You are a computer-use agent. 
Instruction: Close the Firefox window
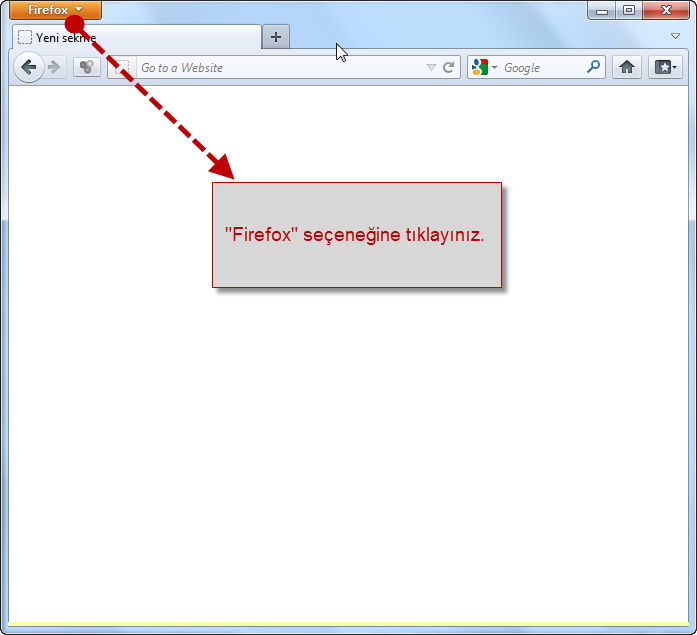coord(666,10)
